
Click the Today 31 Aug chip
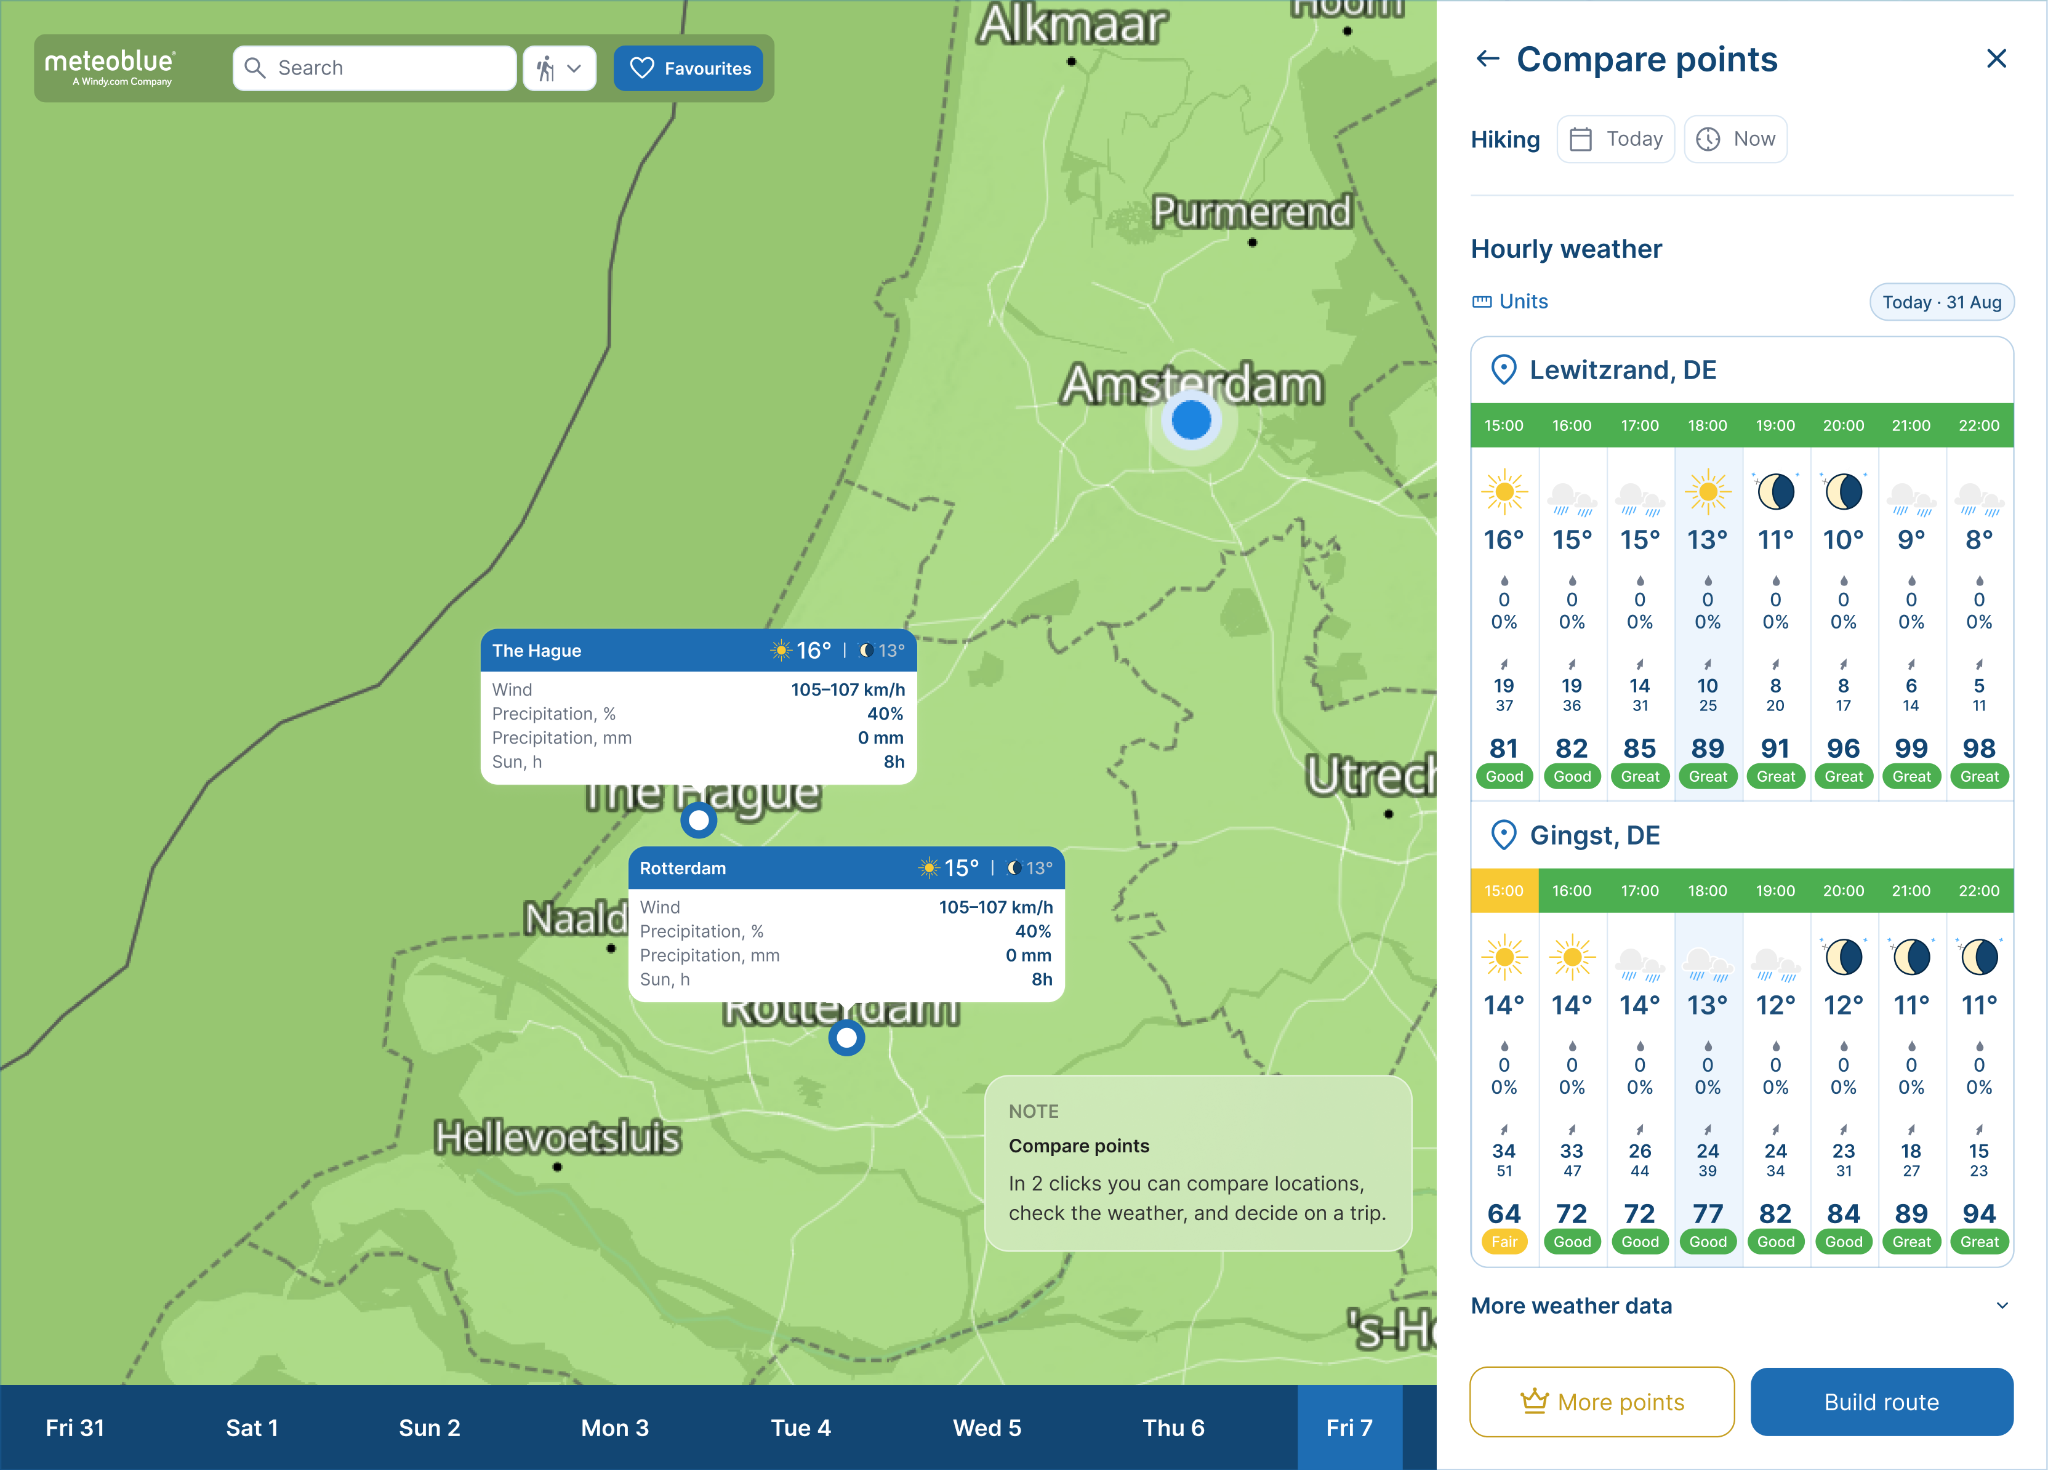[x=1941, y=302]
